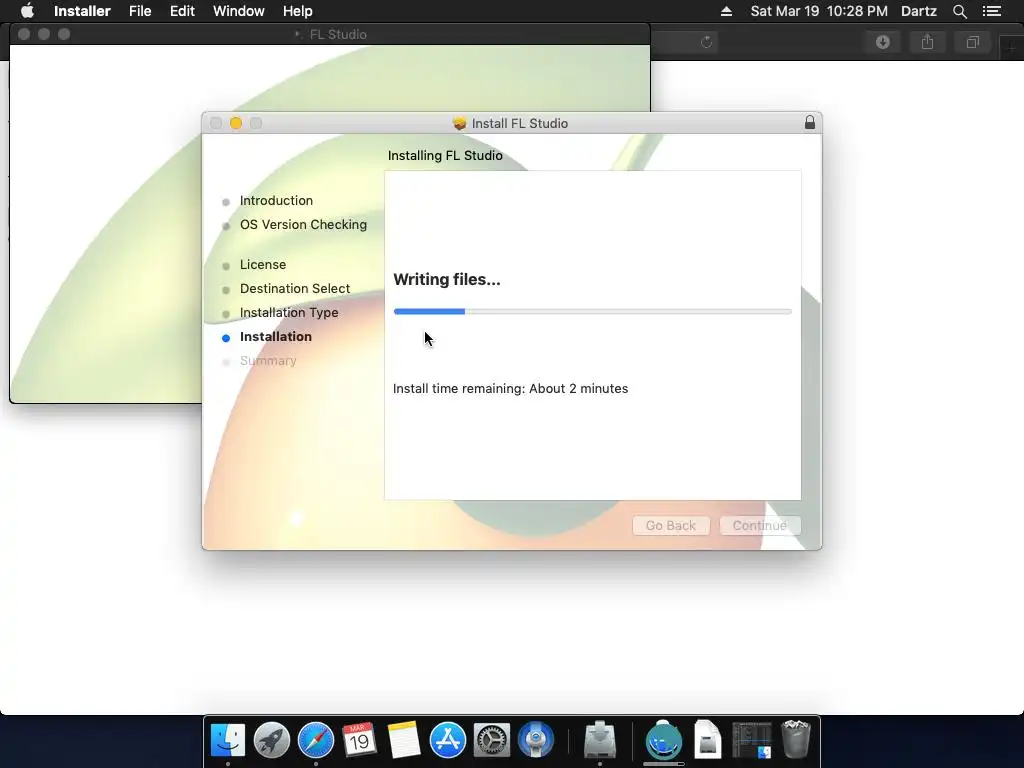Click the Go Back button
The height and width of the screenshot is (768, 1024).
point(671,526)
